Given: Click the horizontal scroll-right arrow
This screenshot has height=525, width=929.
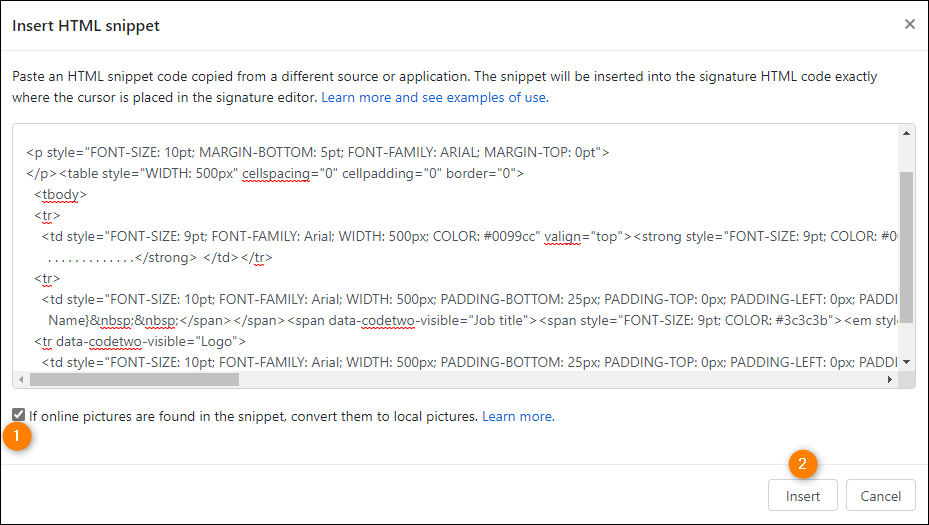Looking at the screenshot, I should coord(889,379).
